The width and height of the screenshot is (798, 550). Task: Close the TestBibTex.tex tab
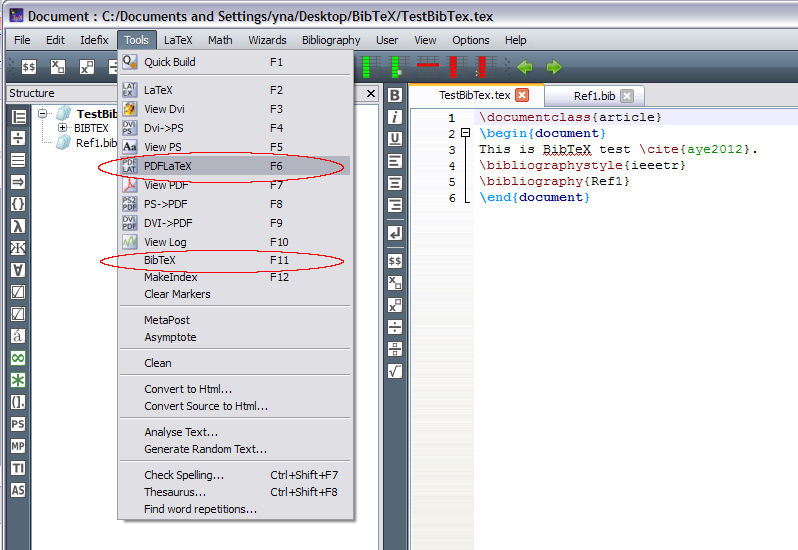522,95
